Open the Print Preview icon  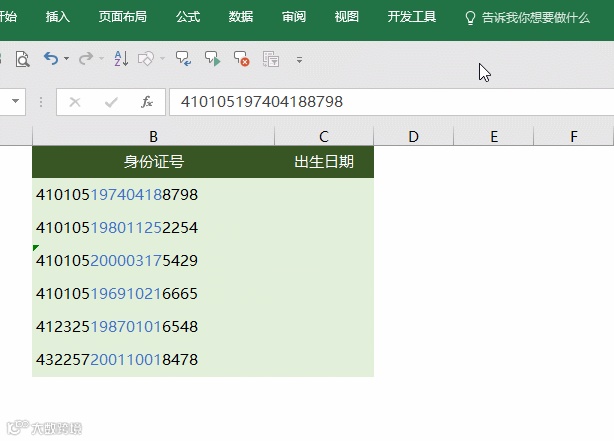click(x=22, y=59)
